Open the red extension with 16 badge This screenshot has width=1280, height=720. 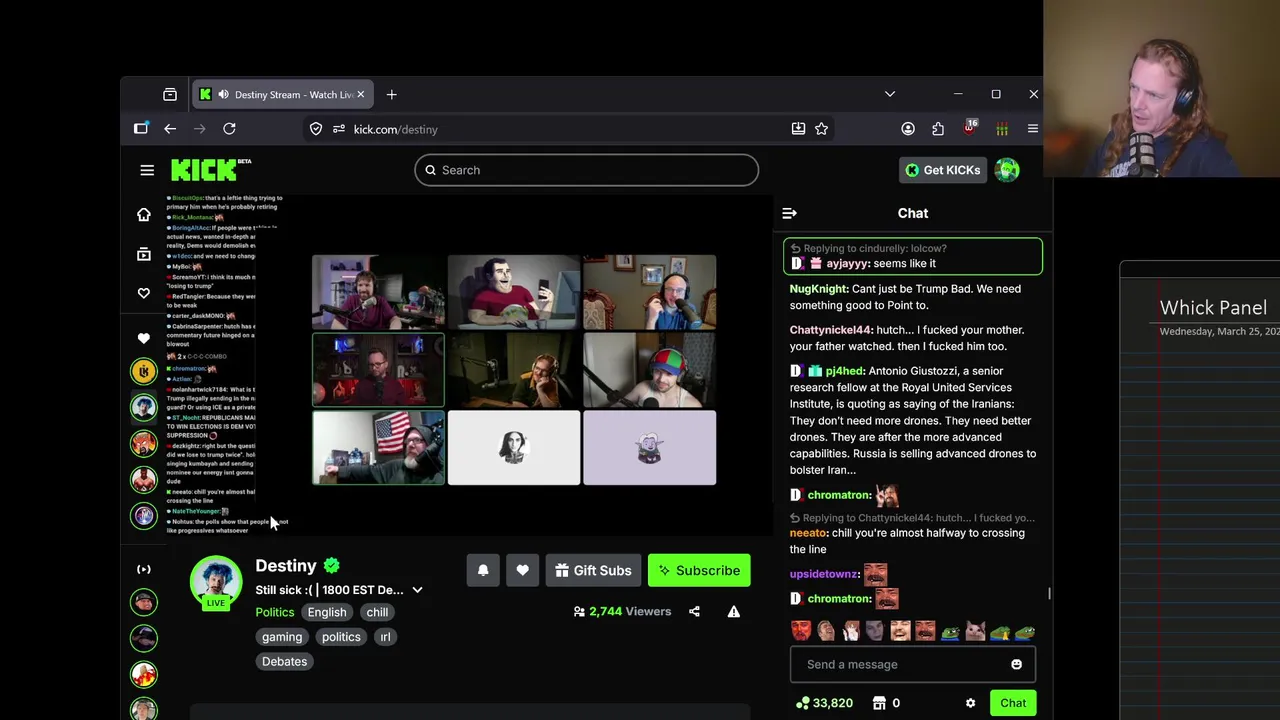pyautogui.click(x=970, y=128)
